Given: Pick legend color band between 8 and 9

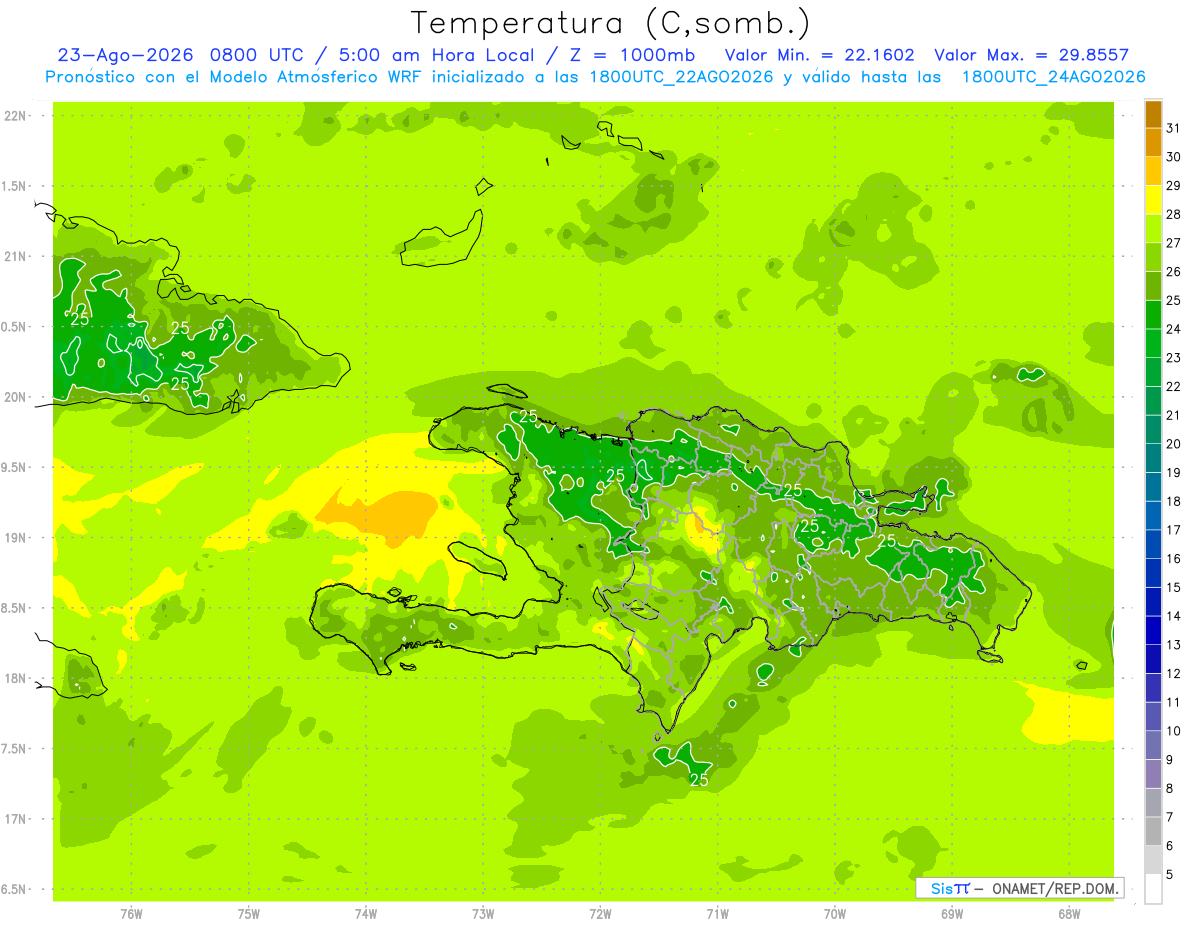Looking at the screenshot, I should pyautogui.click(x=1153, y=774).
